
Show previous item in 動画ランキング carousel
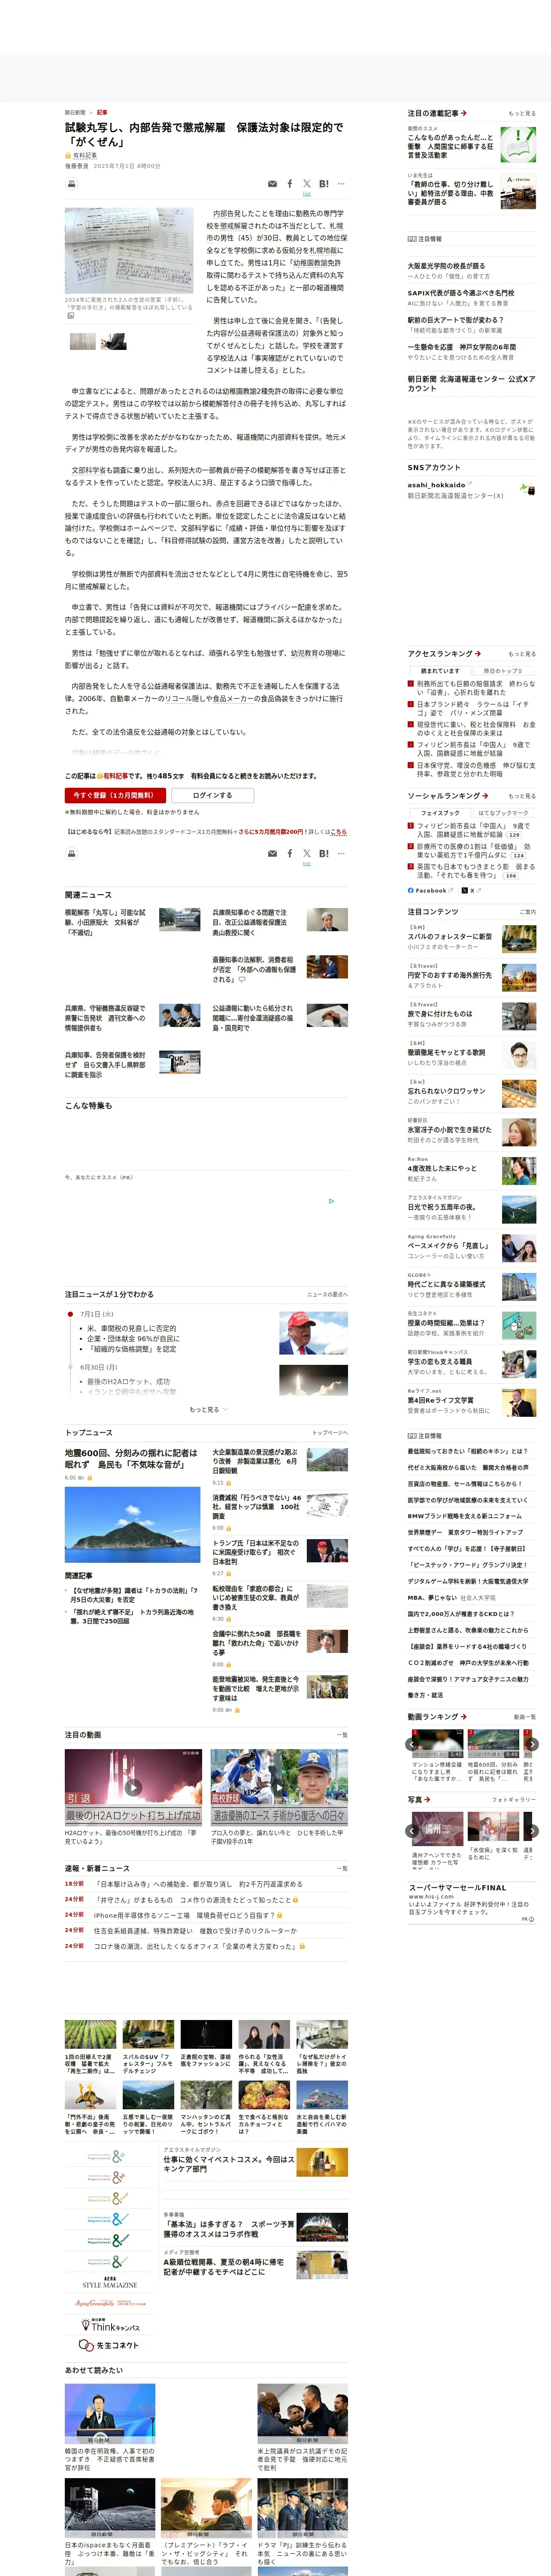coord(411,1744)
